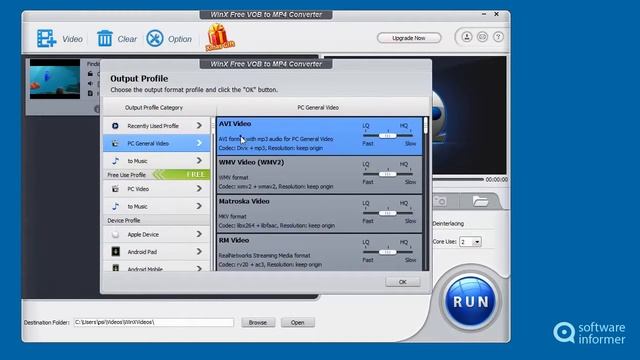Viewport: 640px width, 360px height.
Task: Click the music note icon beside the second to Music
Action: [x=116, y=207]
